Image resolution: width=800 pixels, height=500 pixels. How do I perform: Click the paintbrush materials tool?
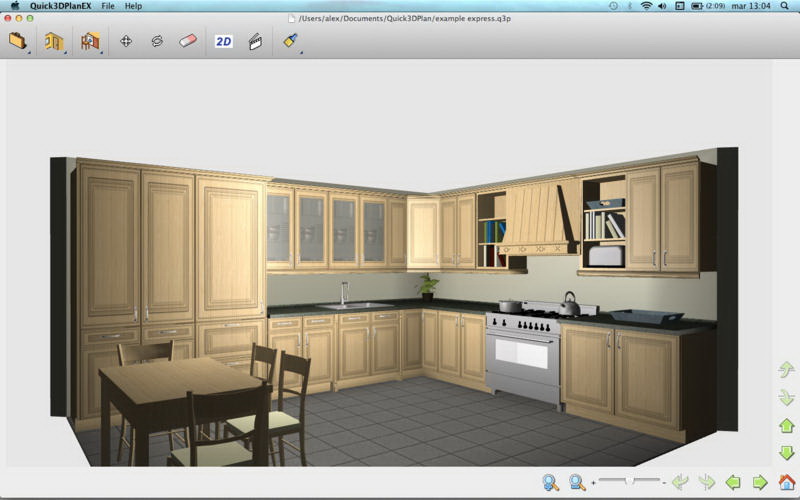click(290, 41)
